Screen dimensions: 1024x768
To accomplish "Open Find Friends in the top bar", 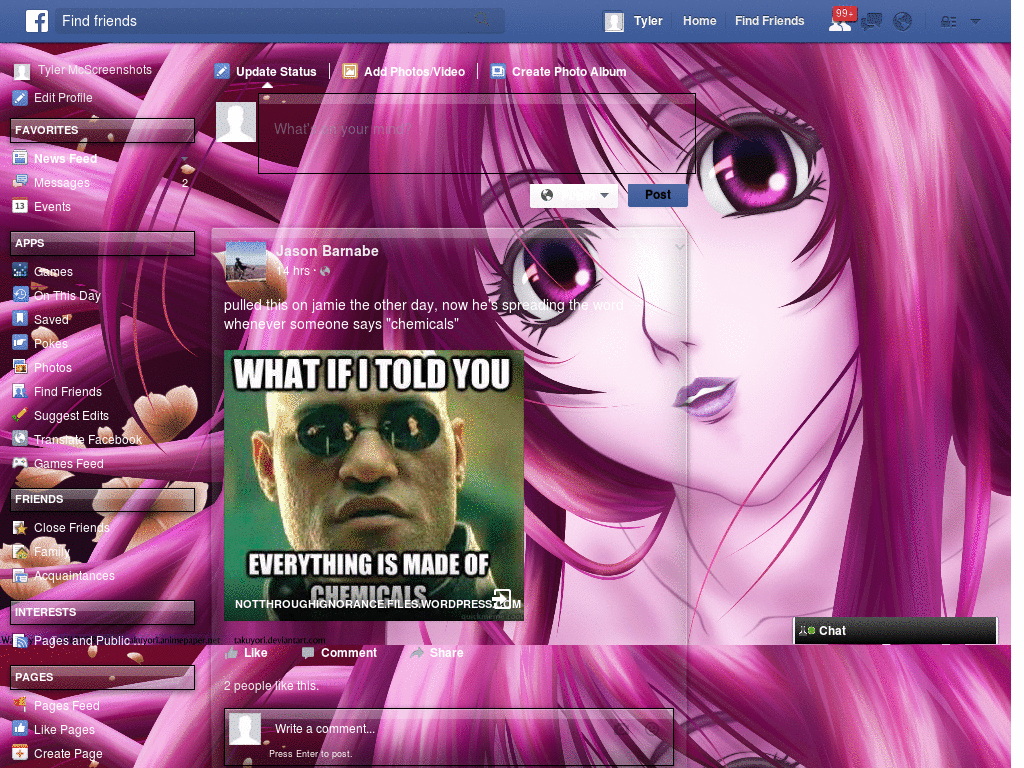I will (x=769, y=21).
